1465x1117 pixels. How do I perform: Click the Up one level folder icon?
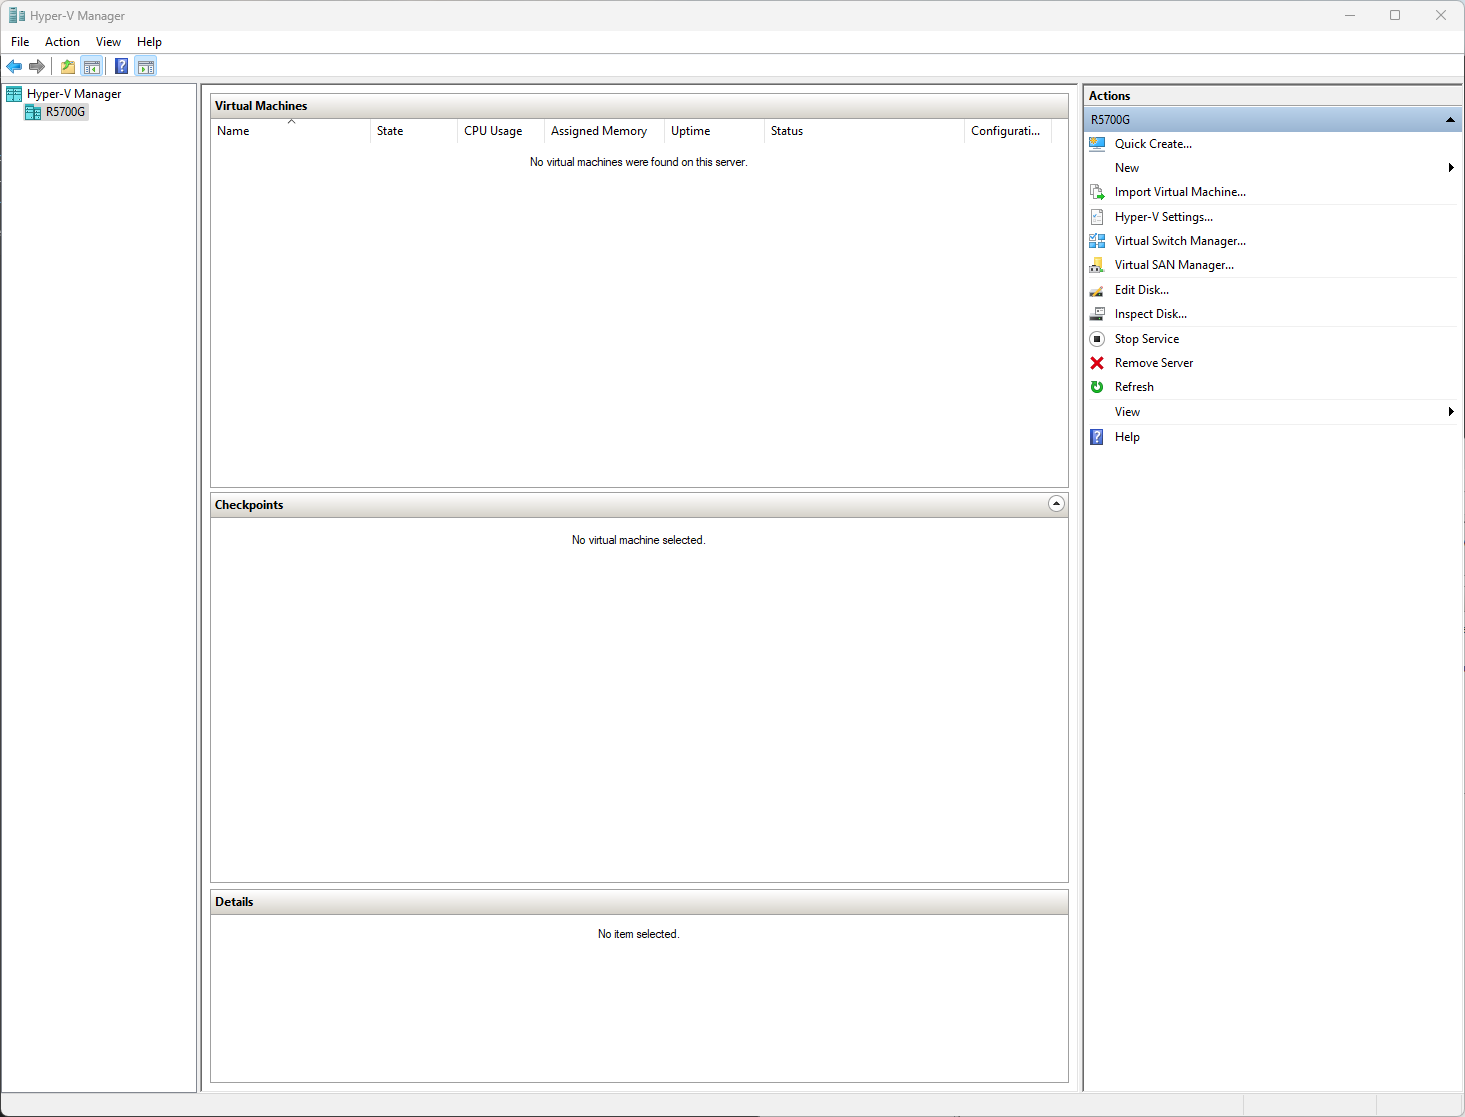68,67
